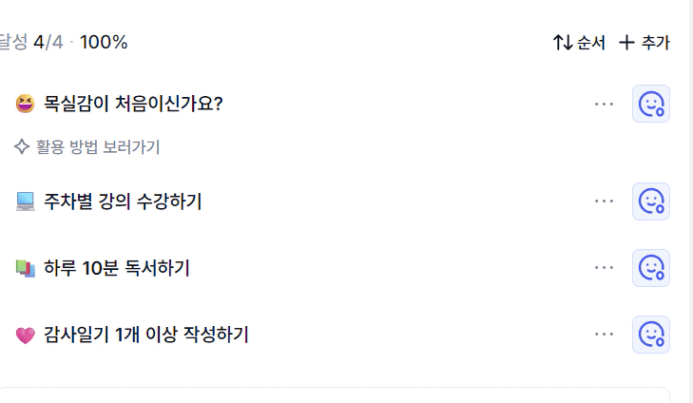This screenshot has width=693, height=403.
Task: Click the laughing face emoji icon
Action: point(25,103)
